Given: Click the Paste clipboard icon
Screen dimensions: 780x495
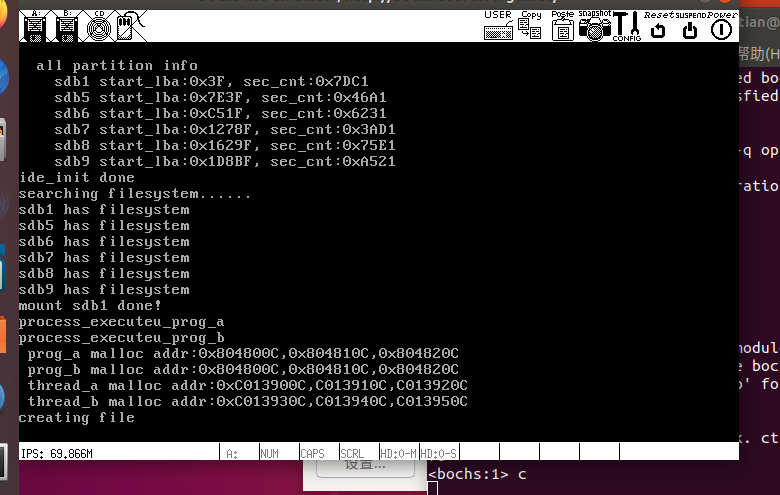Looking at the screenshot, I should [x=562, y=26].
